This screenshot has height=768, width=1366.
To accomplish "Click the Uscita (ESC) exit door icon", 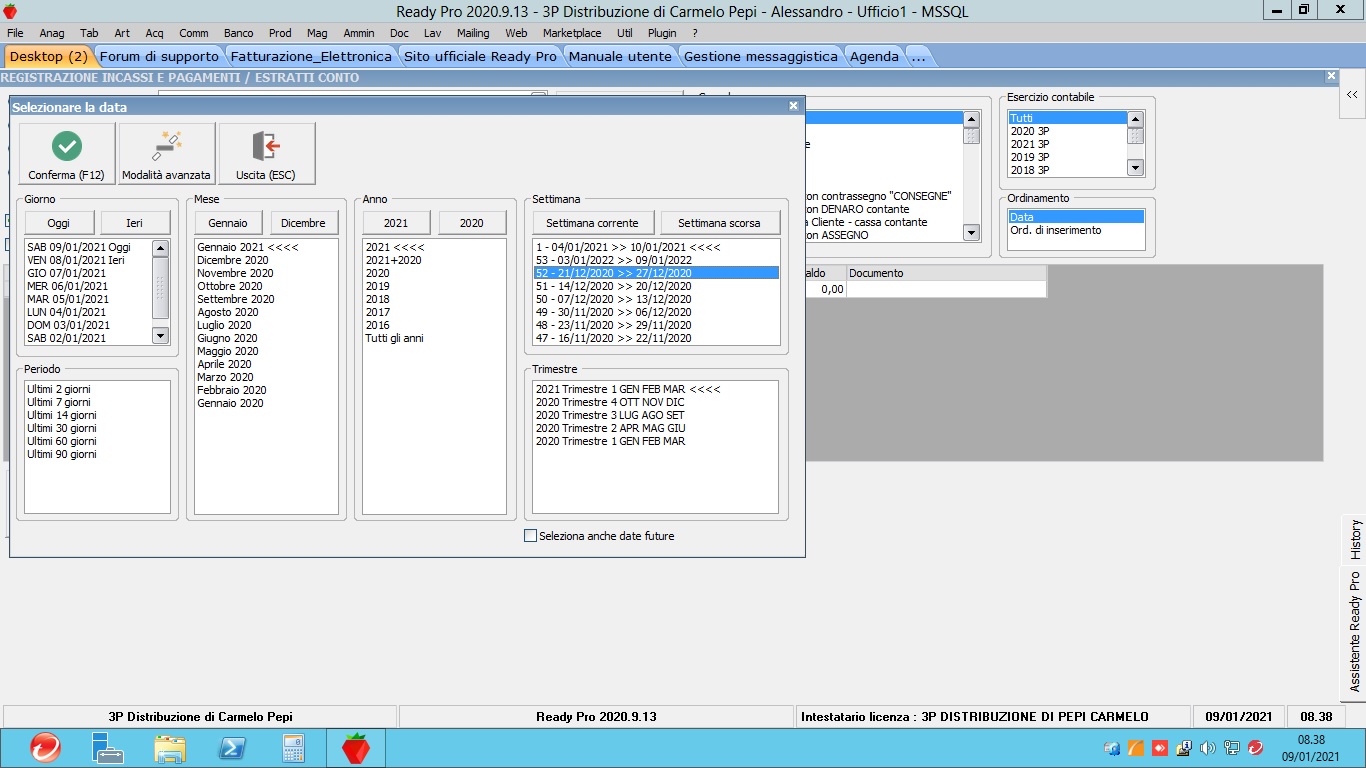I will point(266,154).
